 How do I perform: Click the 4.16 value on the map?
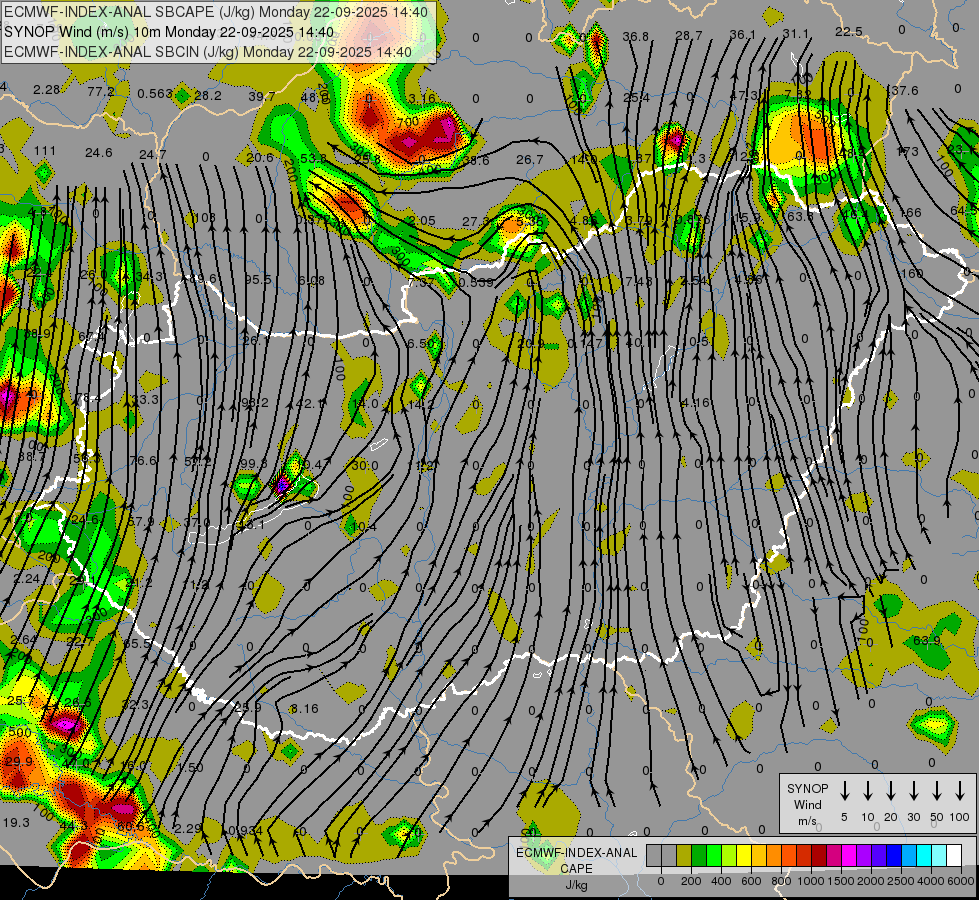coord(696,403)
